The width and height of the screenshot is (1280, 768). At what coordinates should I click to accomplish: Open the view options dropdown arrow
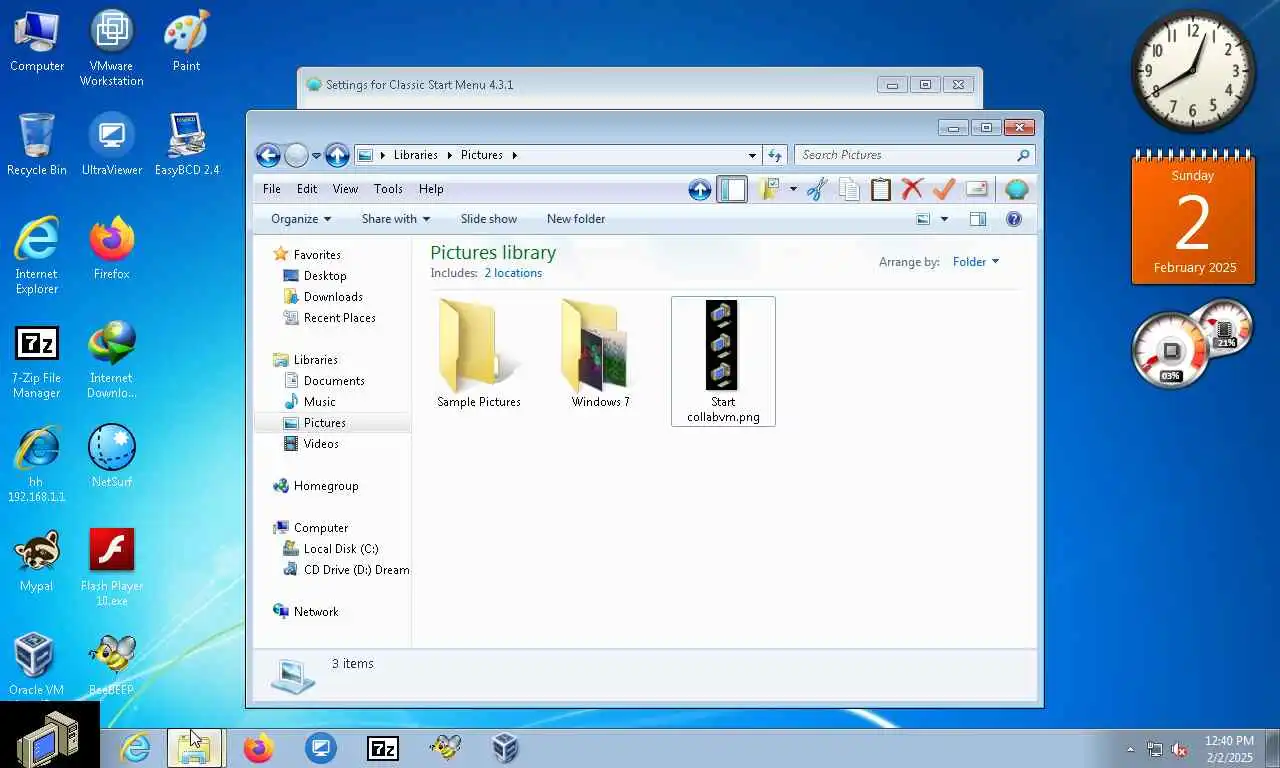coord(944,219)
